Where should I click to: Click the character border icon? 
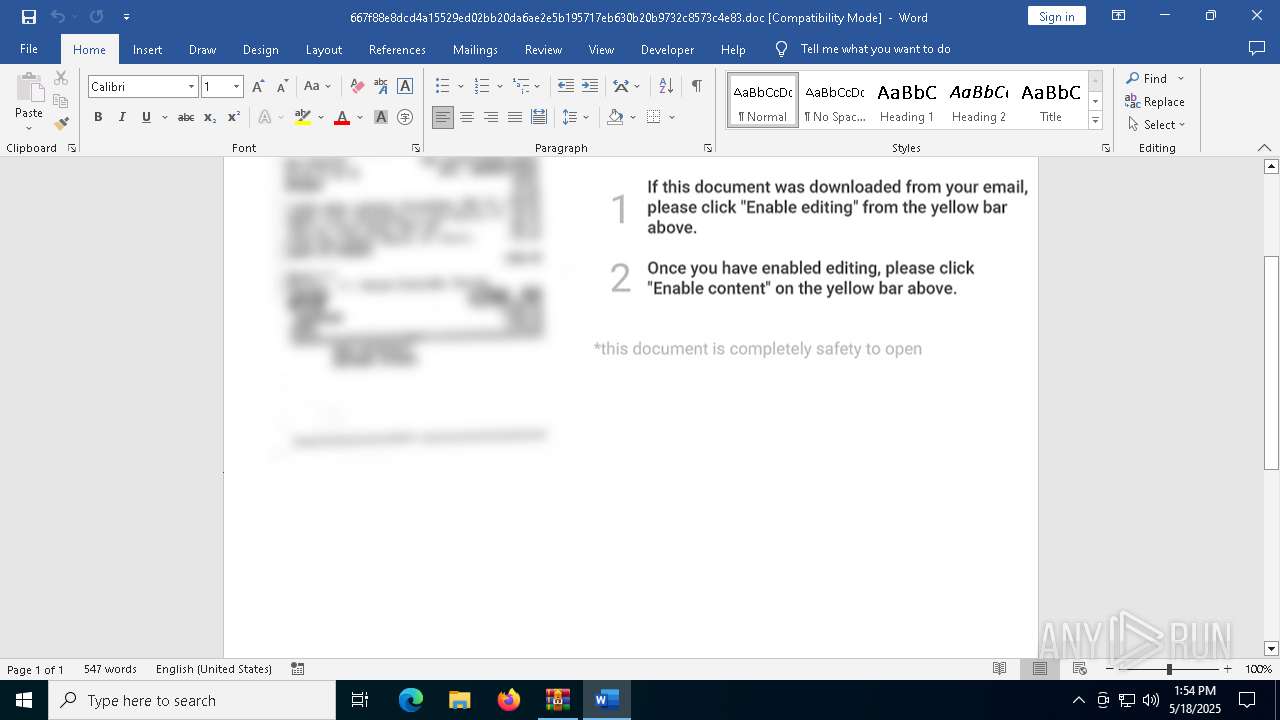405,87
